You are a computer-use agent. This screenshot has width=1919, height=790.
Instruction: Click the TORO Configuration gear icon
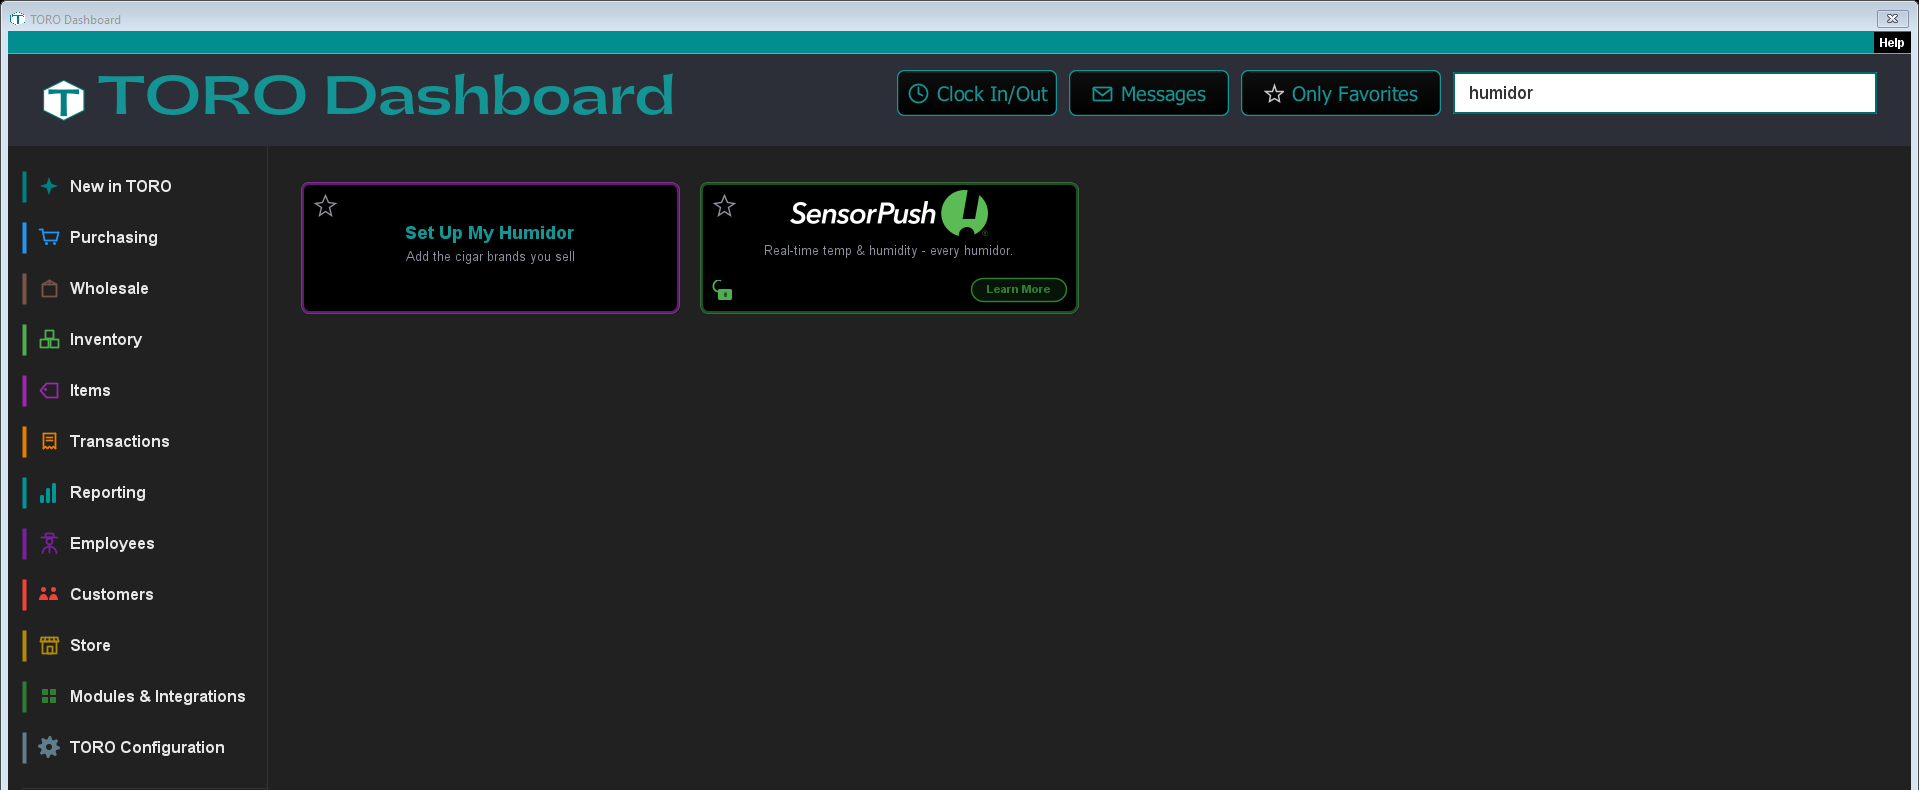[48, 747]
